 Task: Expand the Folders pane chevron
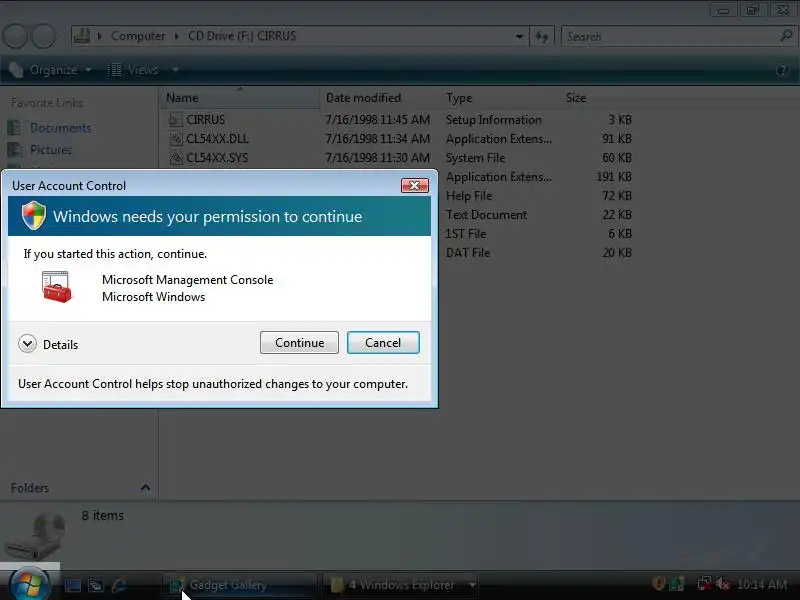[145, 488]
